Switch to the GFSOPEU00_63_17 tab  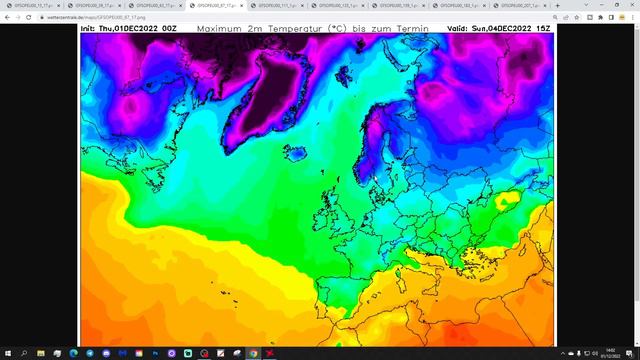coord(155,6)
